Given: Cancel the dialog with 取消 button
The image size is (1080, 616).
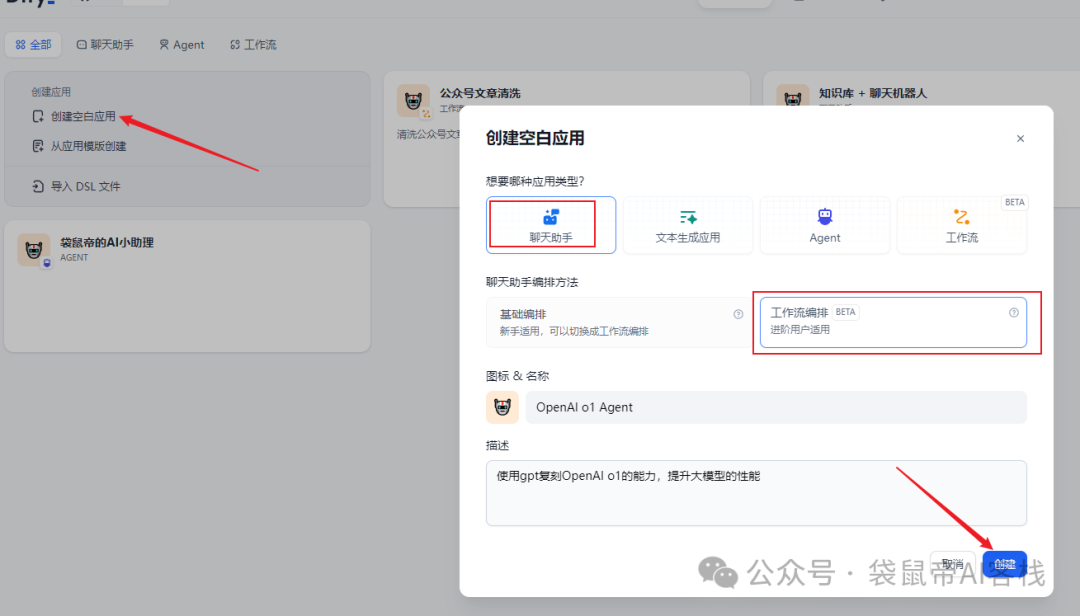Looking at the screenshot, I should click(953, 564).
